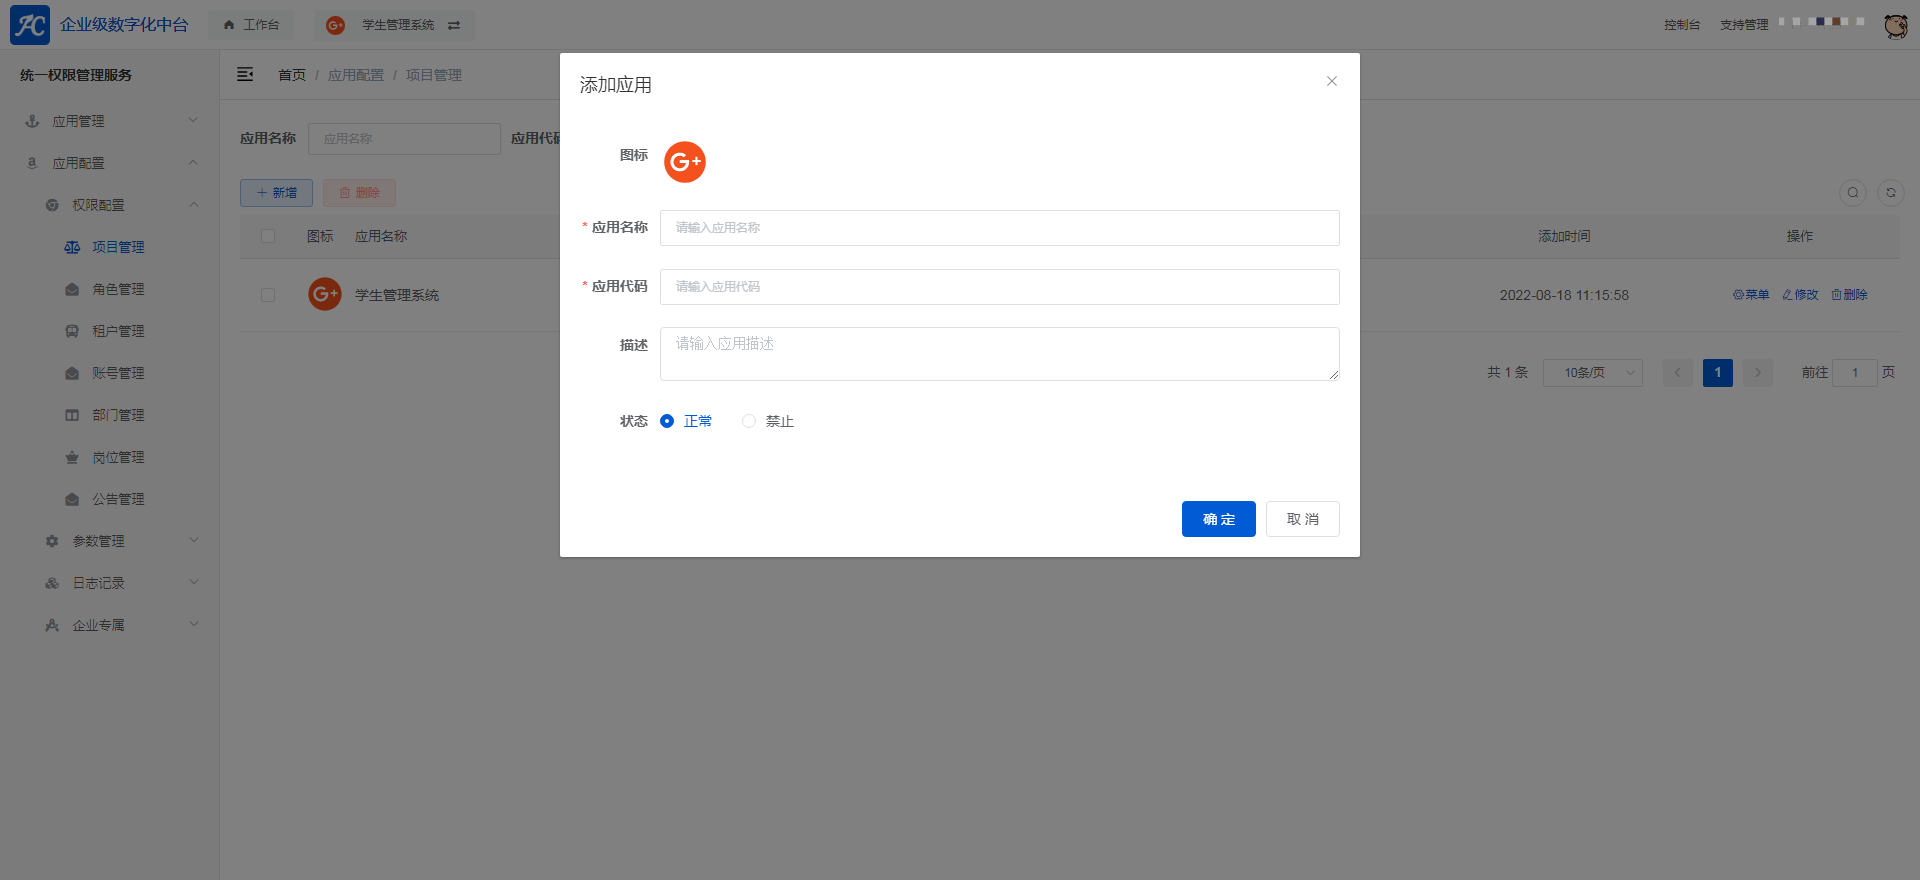Click the Google+ icon in dialog

tap(685, 162)
